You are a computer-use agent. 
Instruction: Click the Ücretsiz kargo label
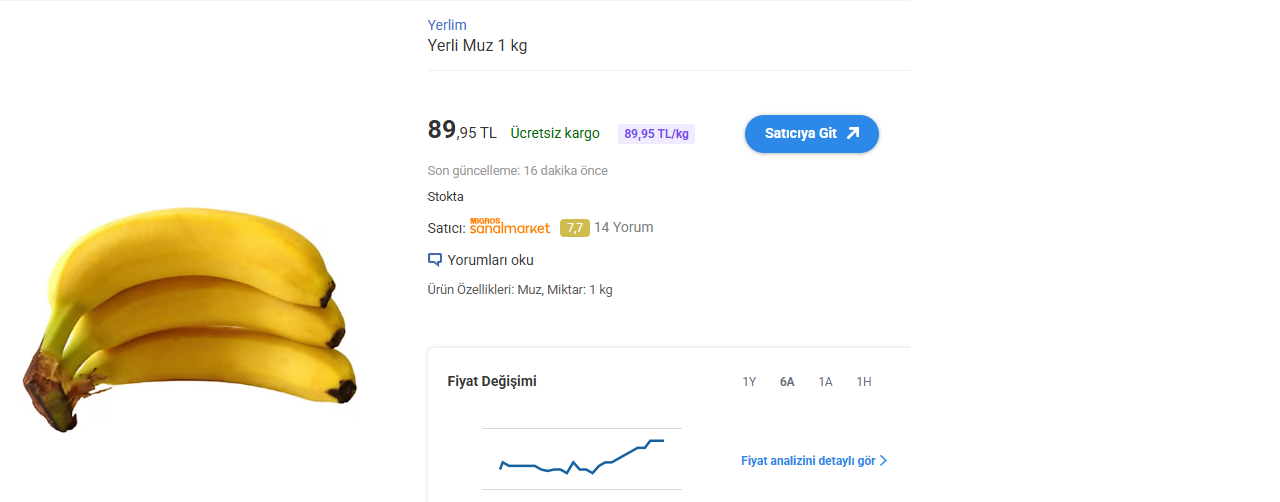tap(555, 133)
